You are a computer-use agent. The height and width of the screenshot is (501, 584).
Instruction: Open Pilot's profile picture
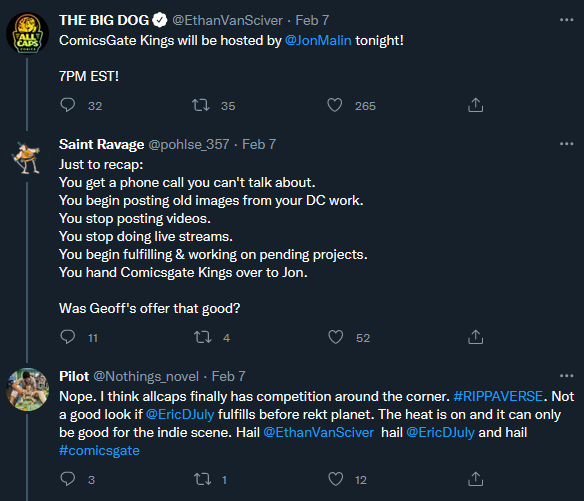28,390
